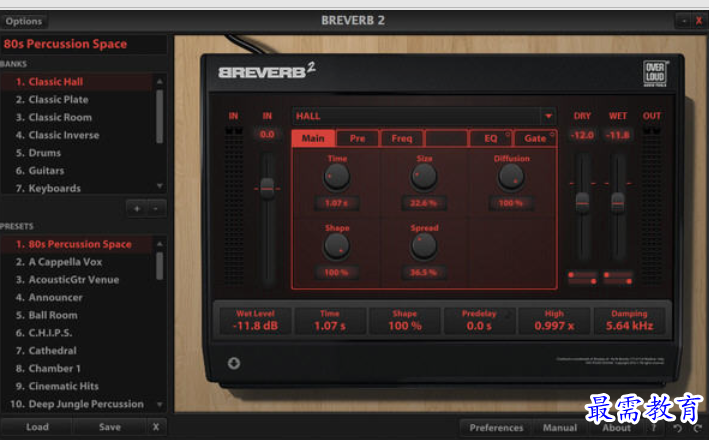This screenshot has height=440, width=709.
Task: Toggle the small icon in Predelay quick slot
Action: tap(508, 314)
